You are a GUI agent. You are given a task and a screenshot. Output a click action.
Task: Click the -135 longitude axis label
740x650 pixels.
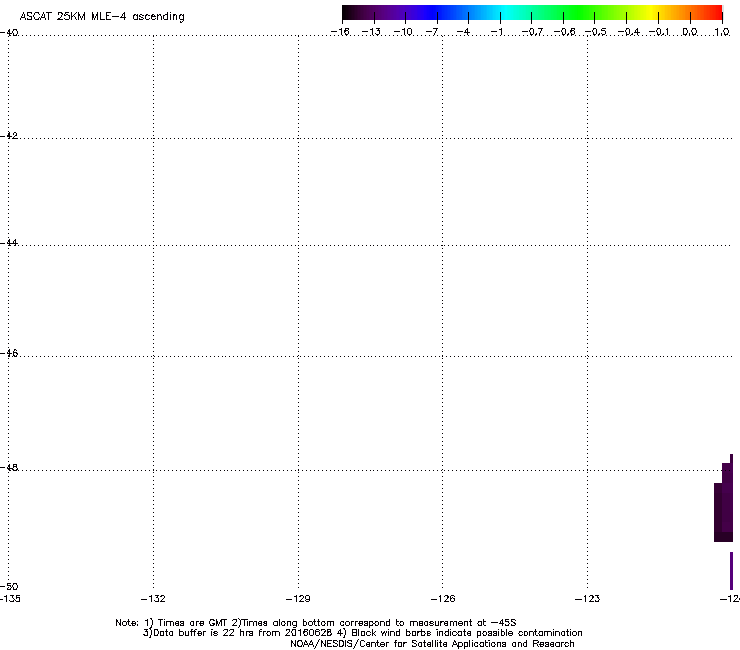10,599
